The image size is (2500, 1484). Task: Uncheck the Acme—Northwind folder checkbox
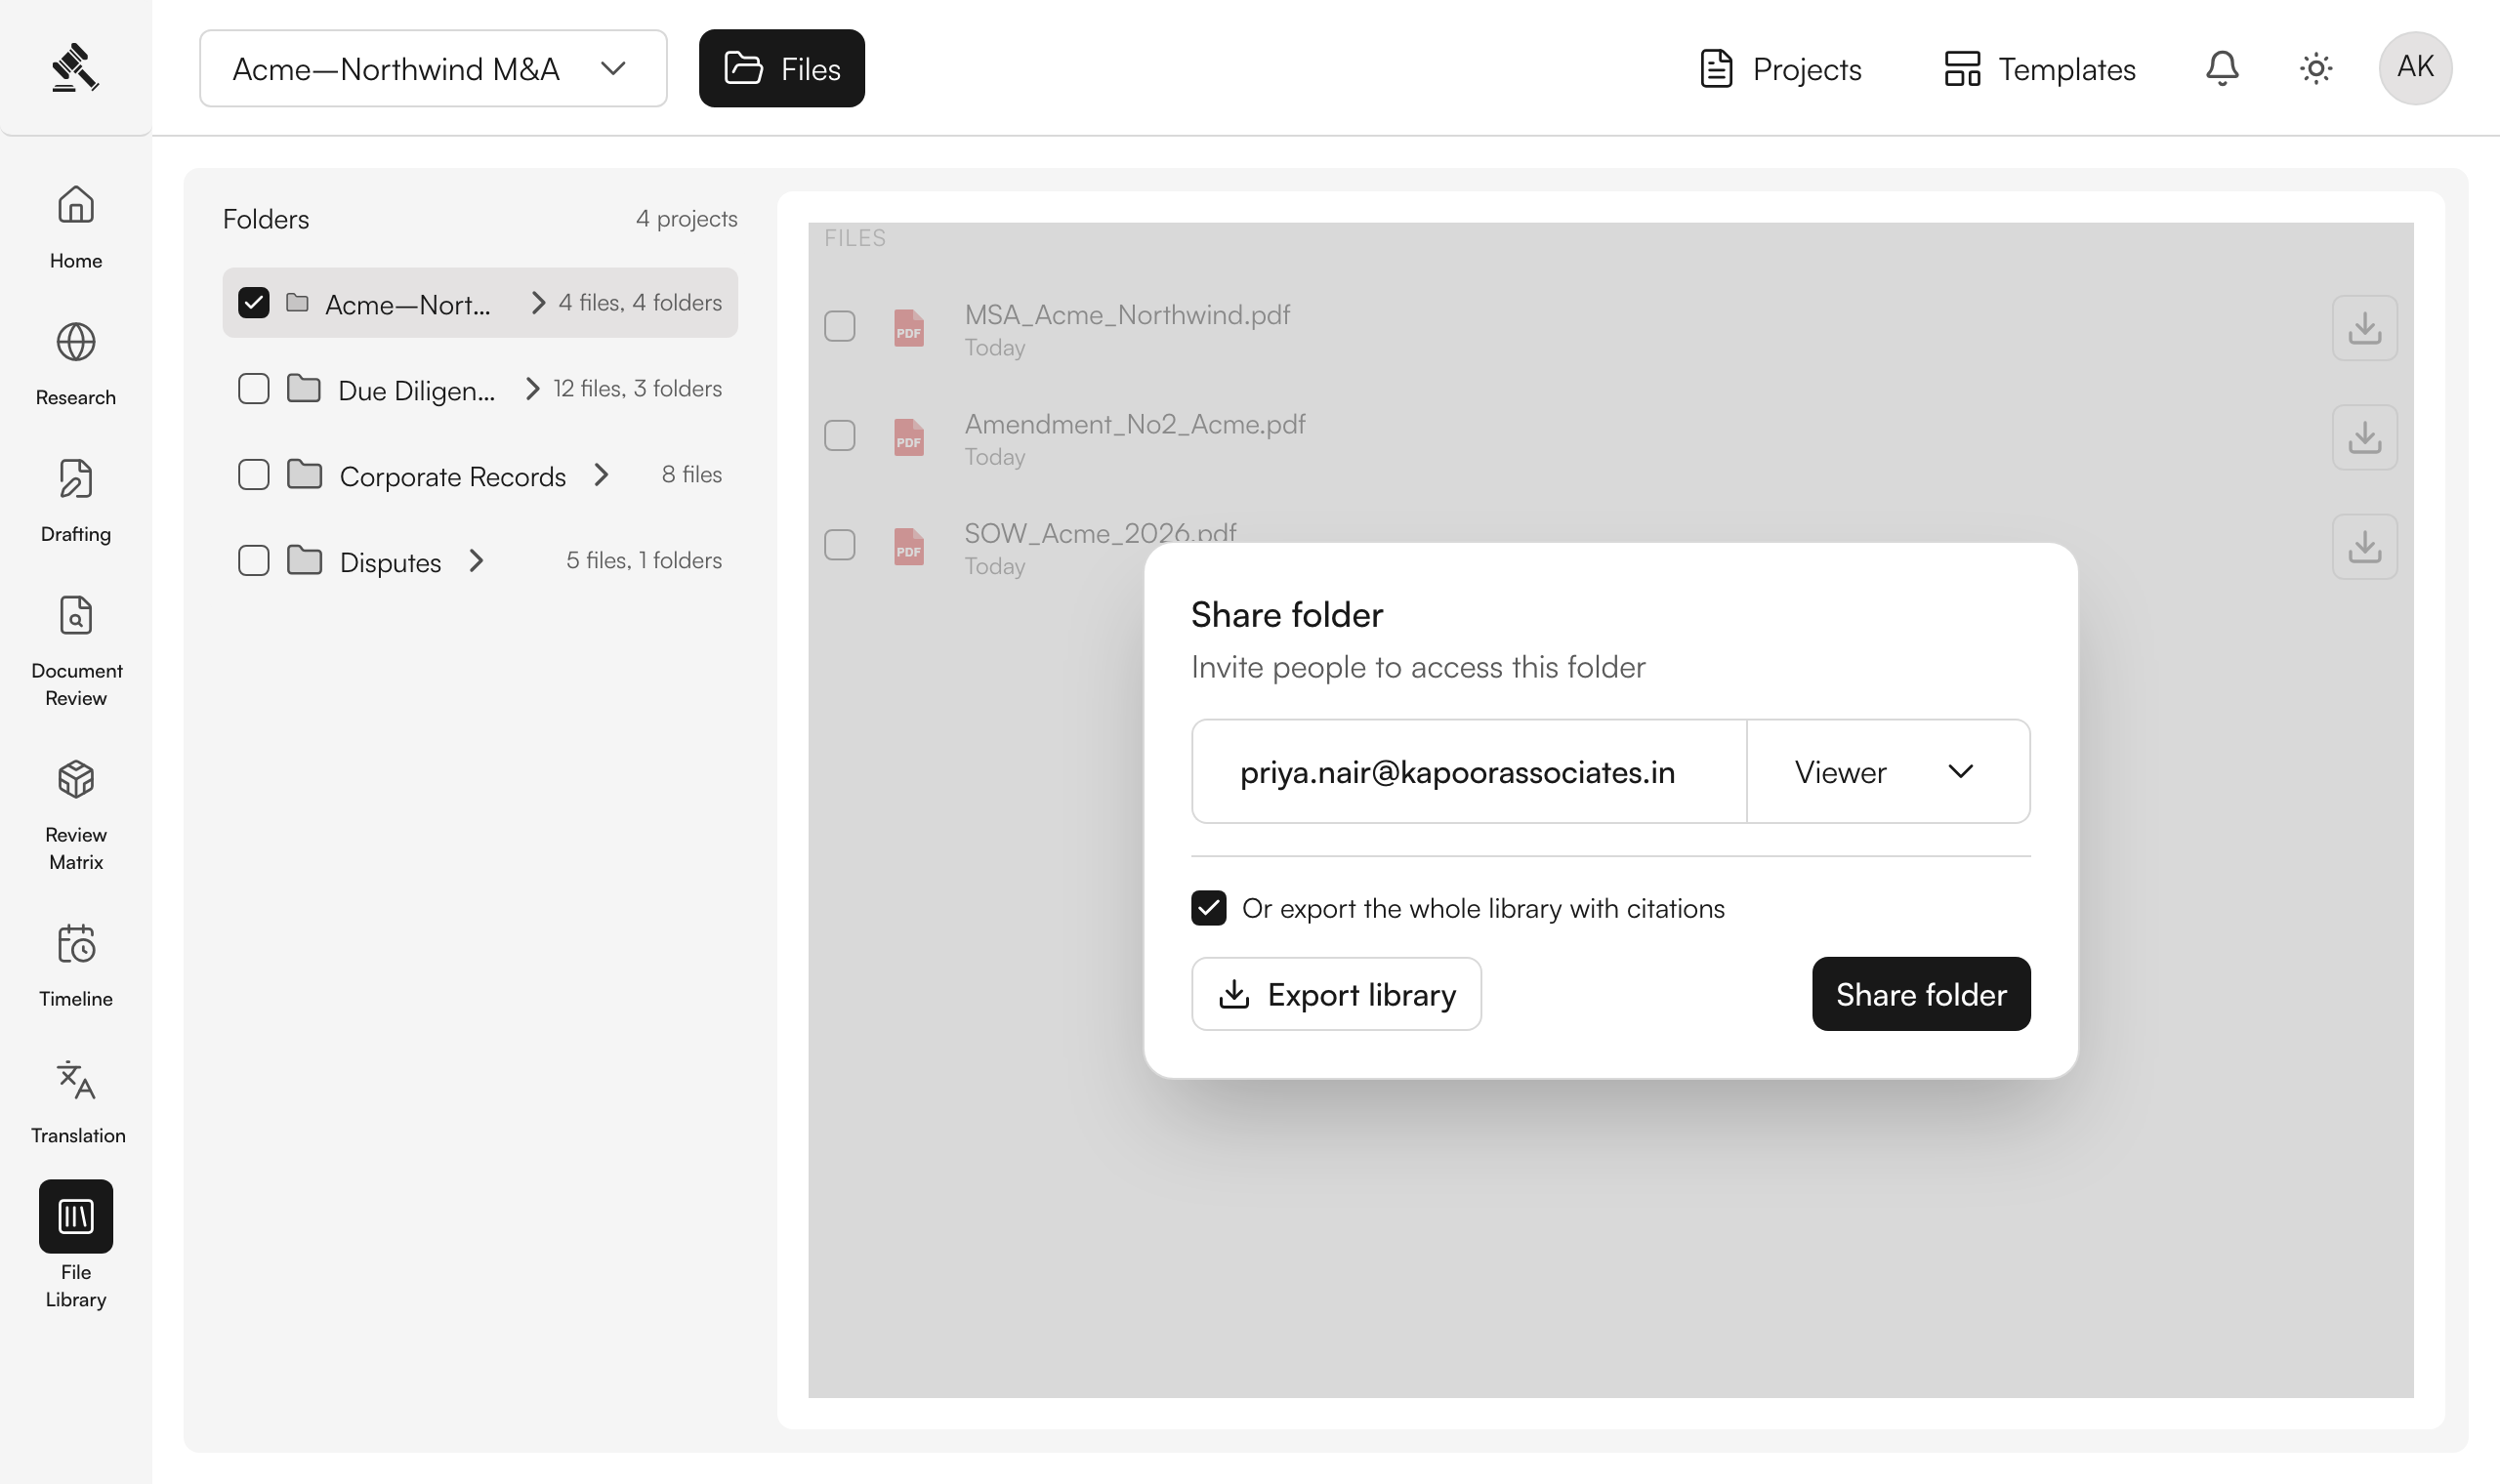(x=254, y=302)
